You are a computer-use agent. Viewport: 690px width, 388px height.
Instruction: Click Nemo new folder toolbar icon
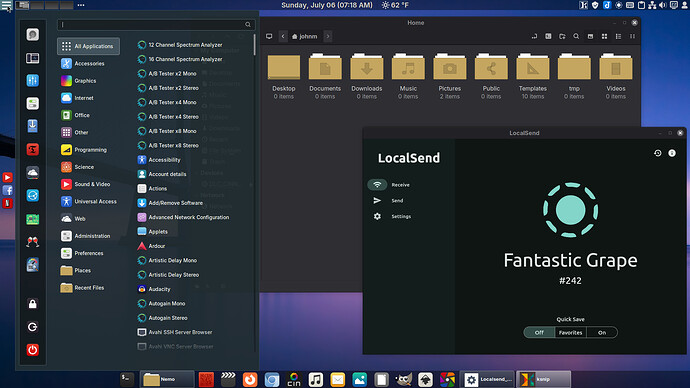point(562,37)
